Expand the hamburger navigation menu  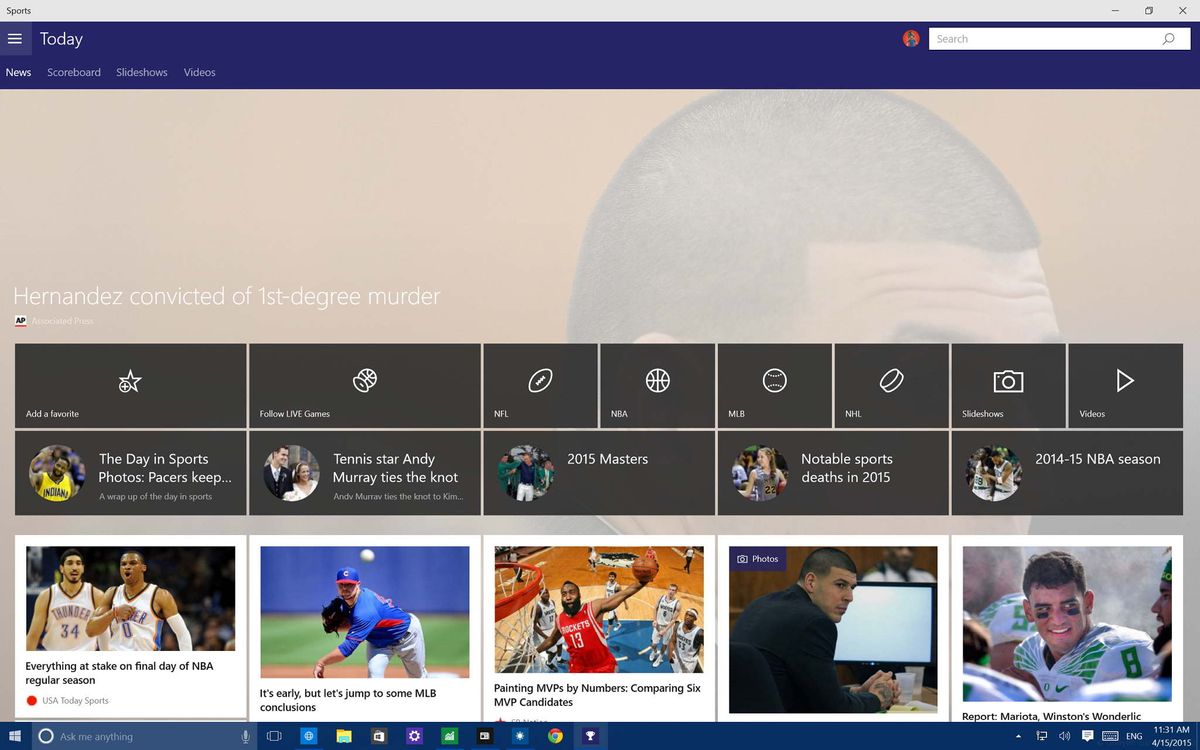16,38
